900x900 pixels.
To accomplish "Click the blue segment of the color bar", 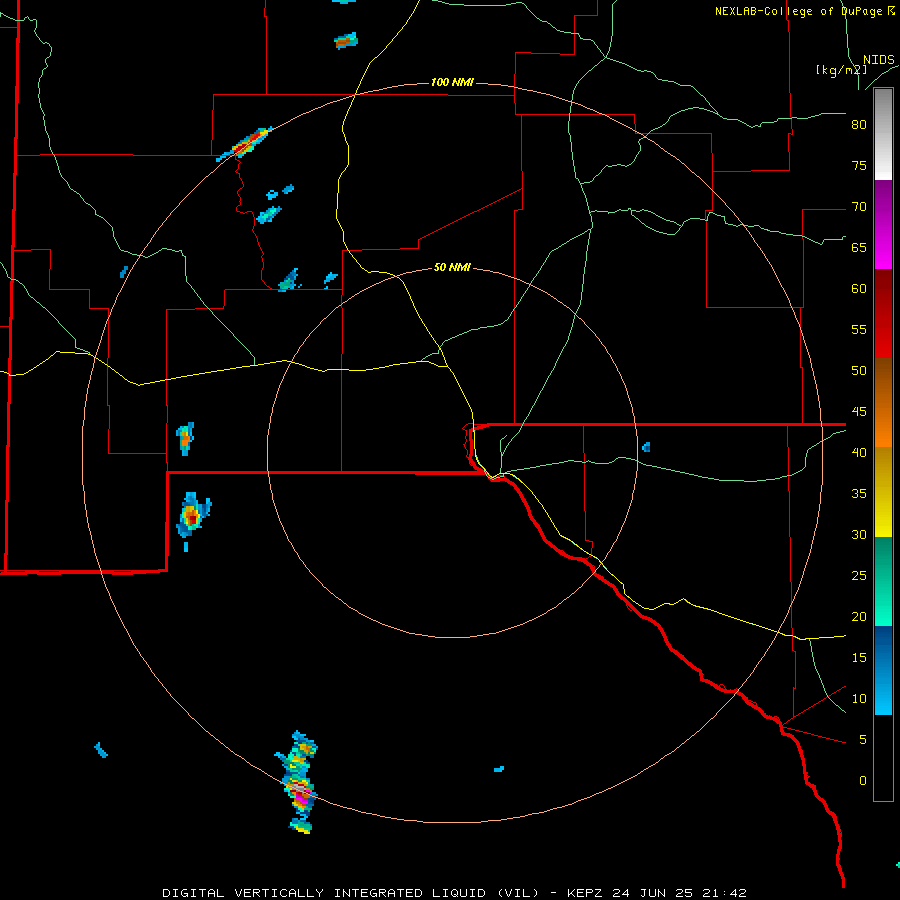I will (x=883, y=670).
